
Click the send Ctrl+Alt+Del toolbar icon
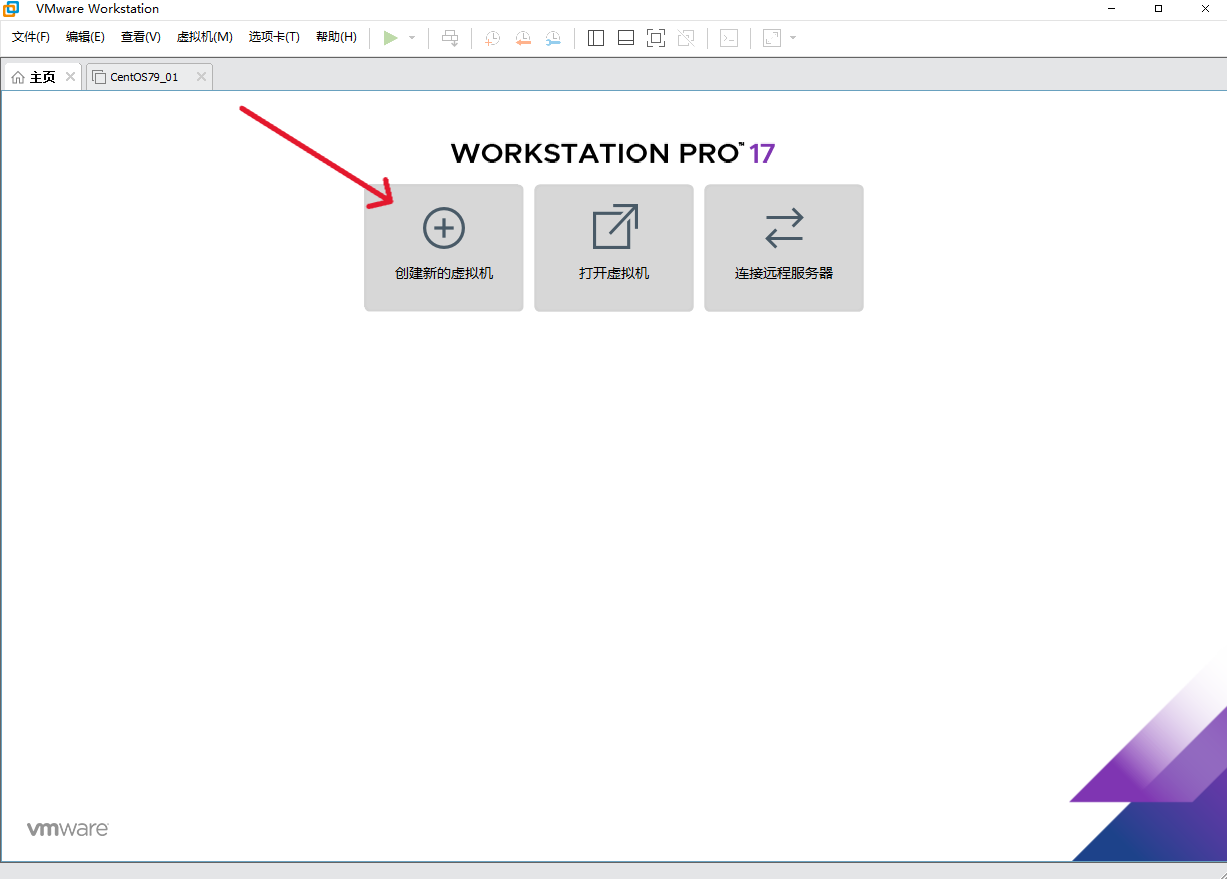[450, 38]
